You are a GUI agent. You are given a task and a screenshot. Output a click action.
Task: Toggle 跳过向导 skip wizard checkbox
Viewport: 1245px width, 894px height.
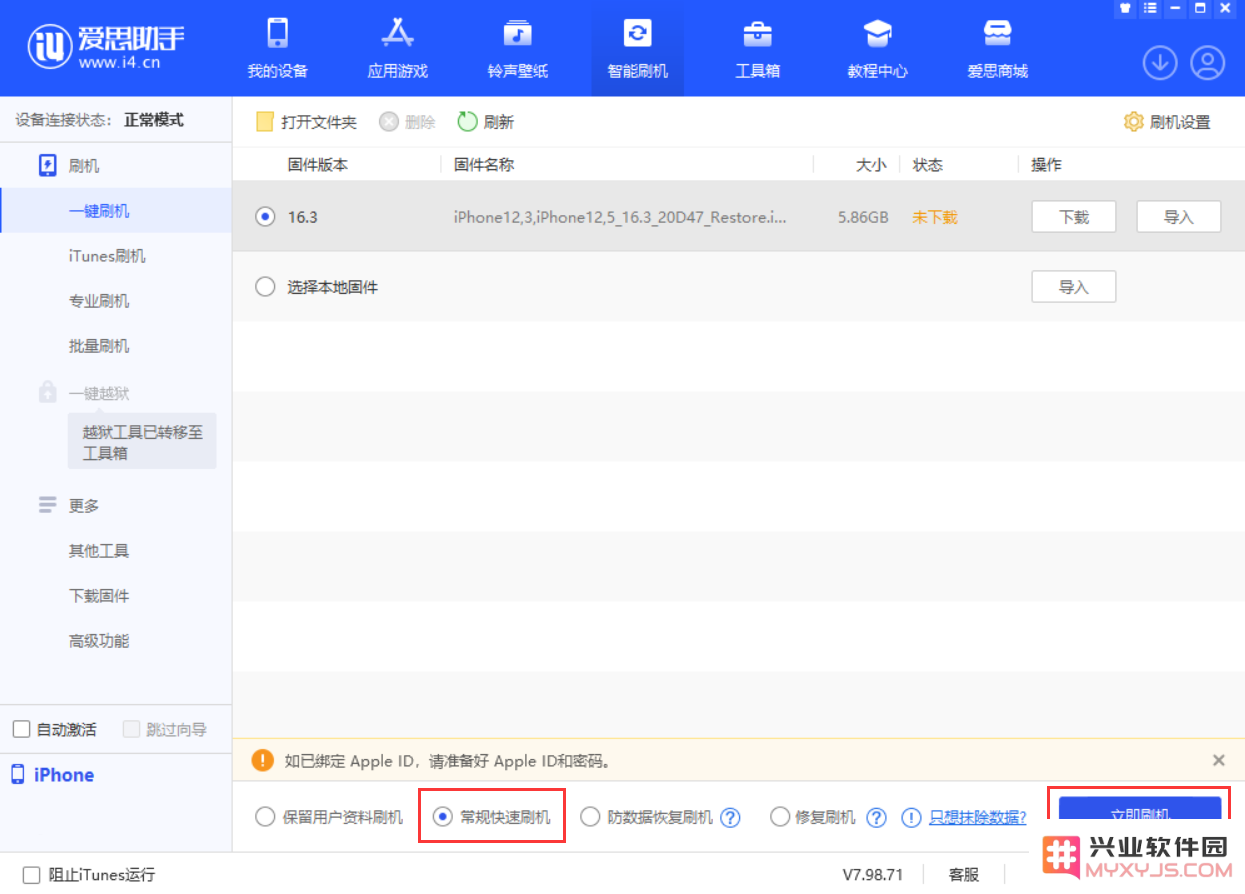pos(131,729)
